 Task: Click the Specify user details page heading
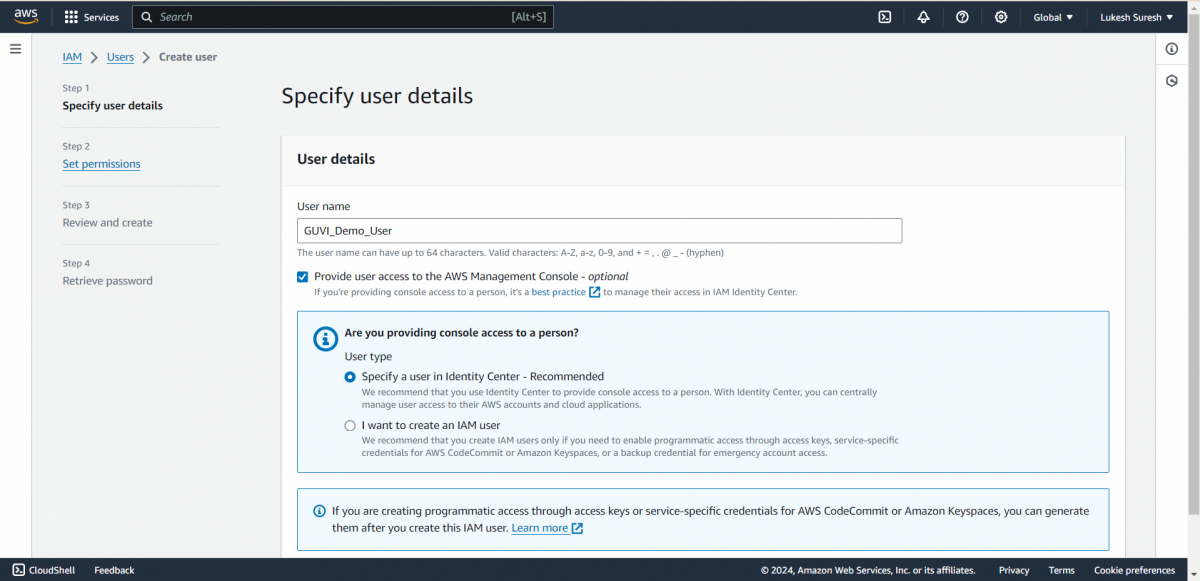pyautogui.click(x=377, y=96)
